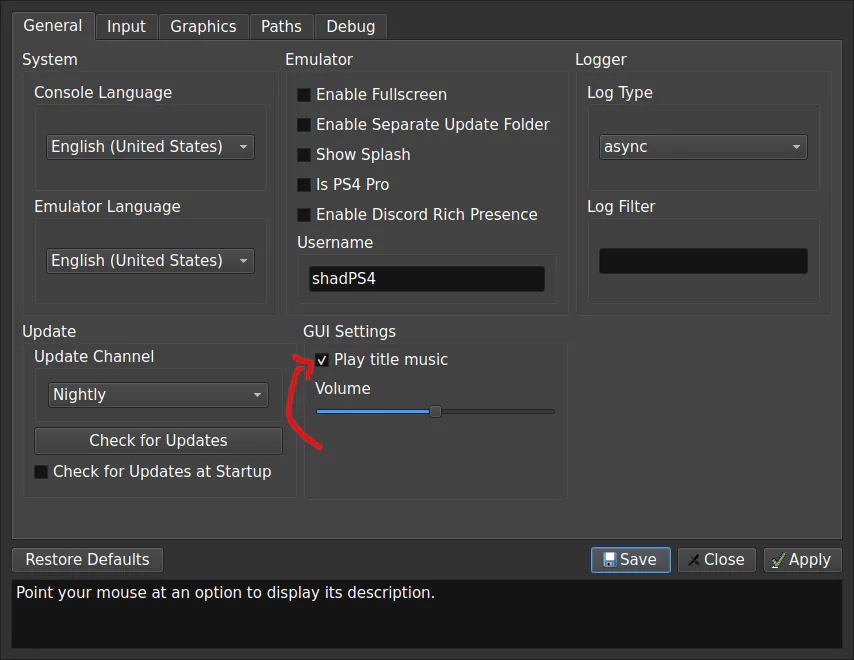Open Update Channel Nightly dropdown
This screenshot has height=660, width=854.
[158, 395]
